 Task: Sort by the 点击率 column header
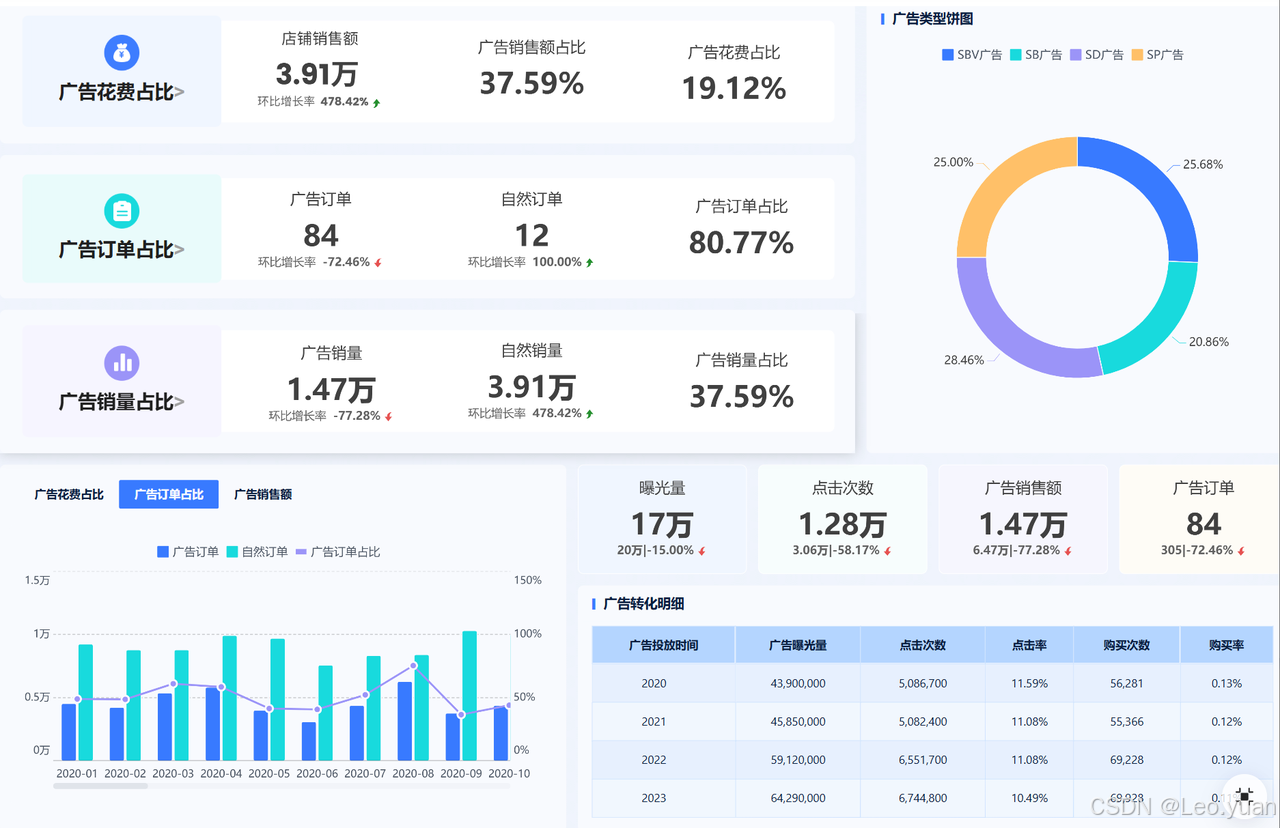coord(1029,645)
